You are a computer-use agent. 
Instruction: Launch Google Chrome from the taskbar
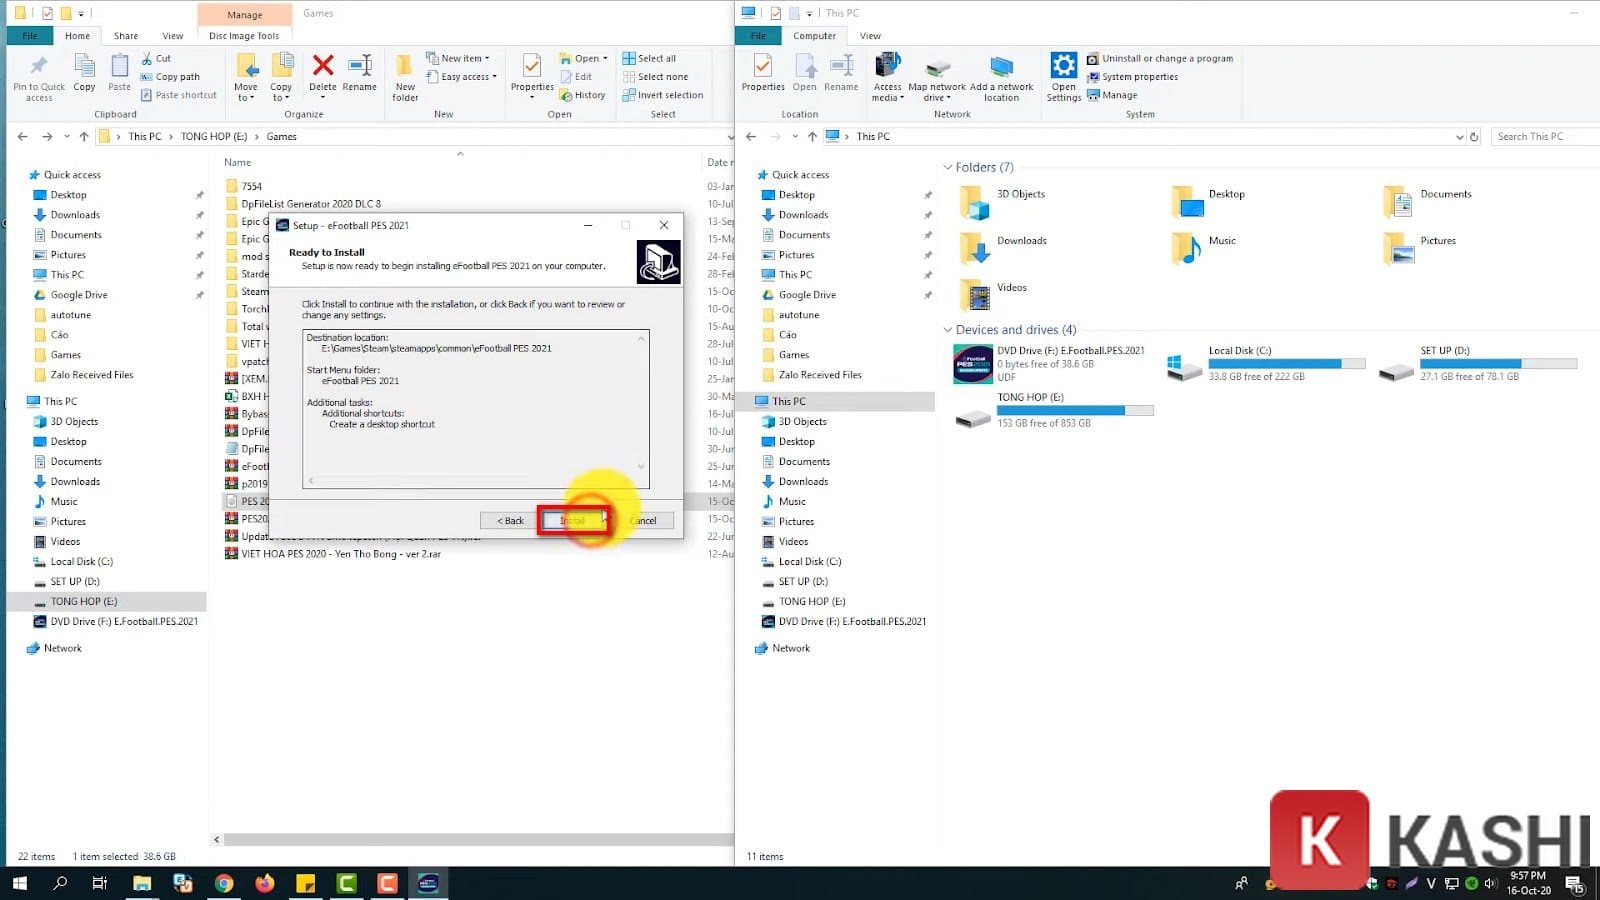click(224, 883)
